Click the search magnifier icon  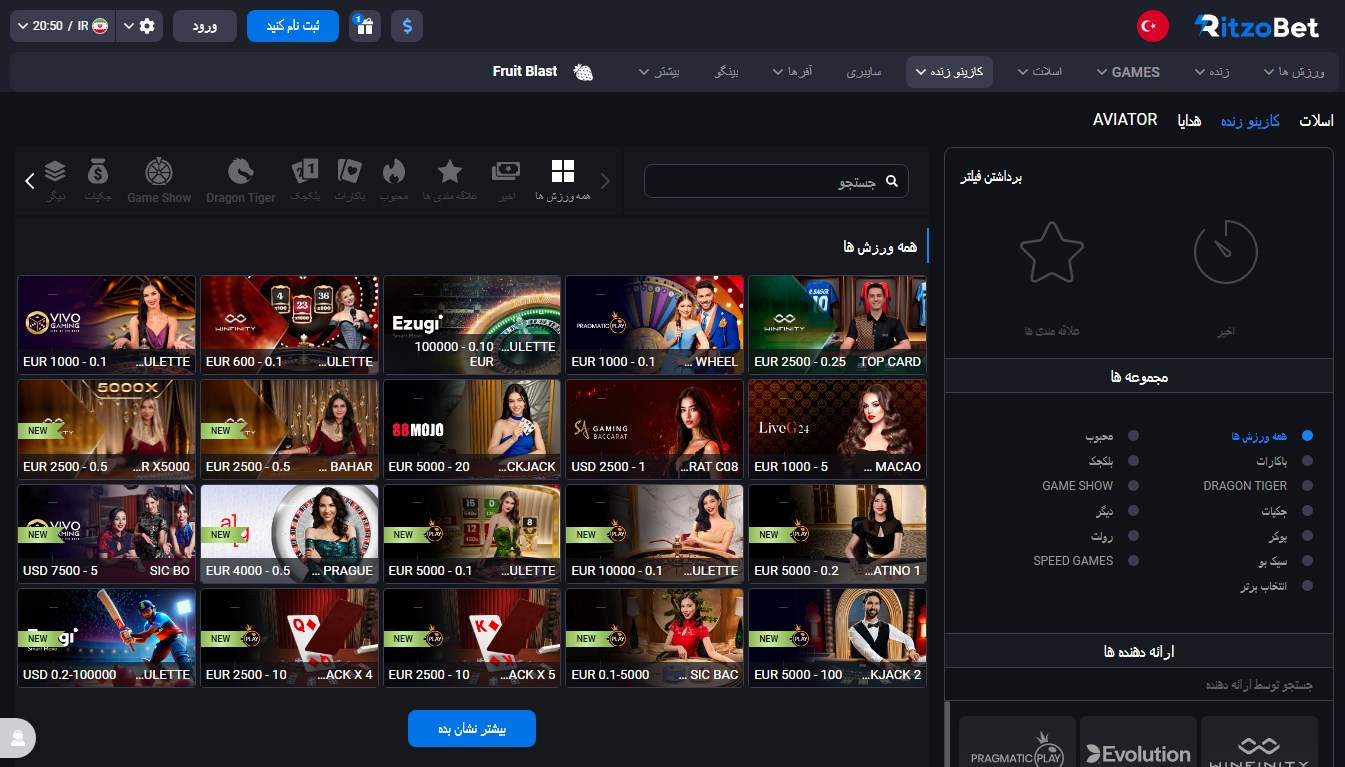892,181
